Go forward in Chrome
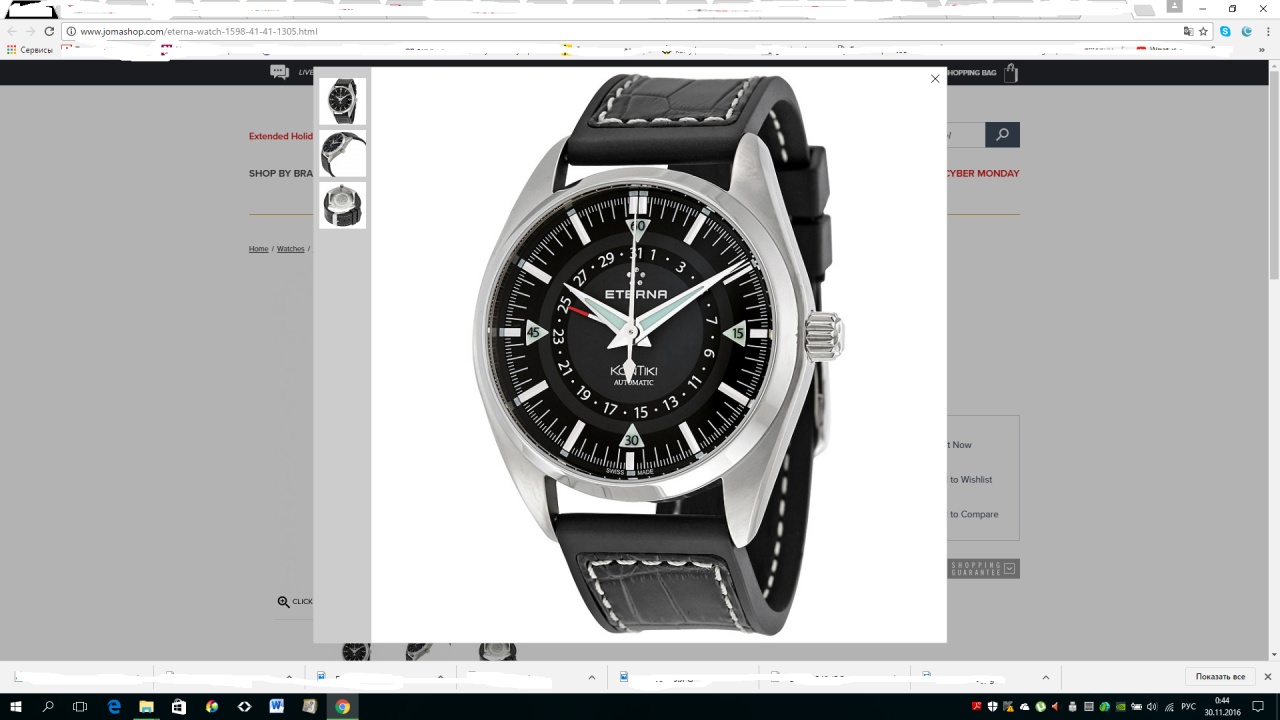This screenshot has width=1280, height=720. [31, 31]
